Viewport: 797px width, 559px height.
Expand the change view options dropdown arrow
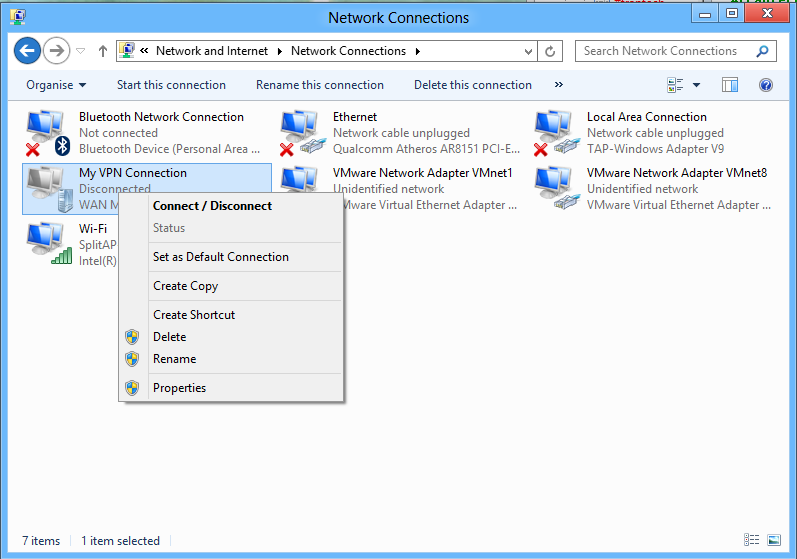696,85
